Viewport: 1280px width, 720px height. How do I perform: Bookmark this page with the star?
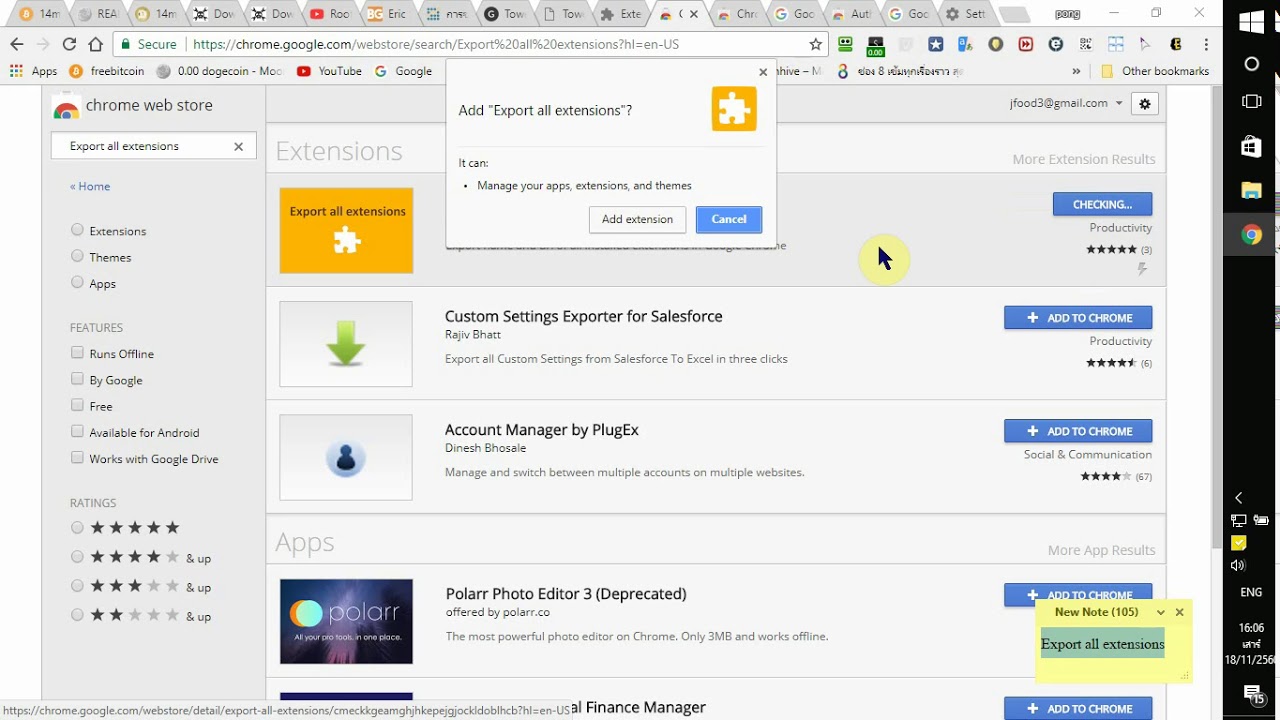point(816,44)
